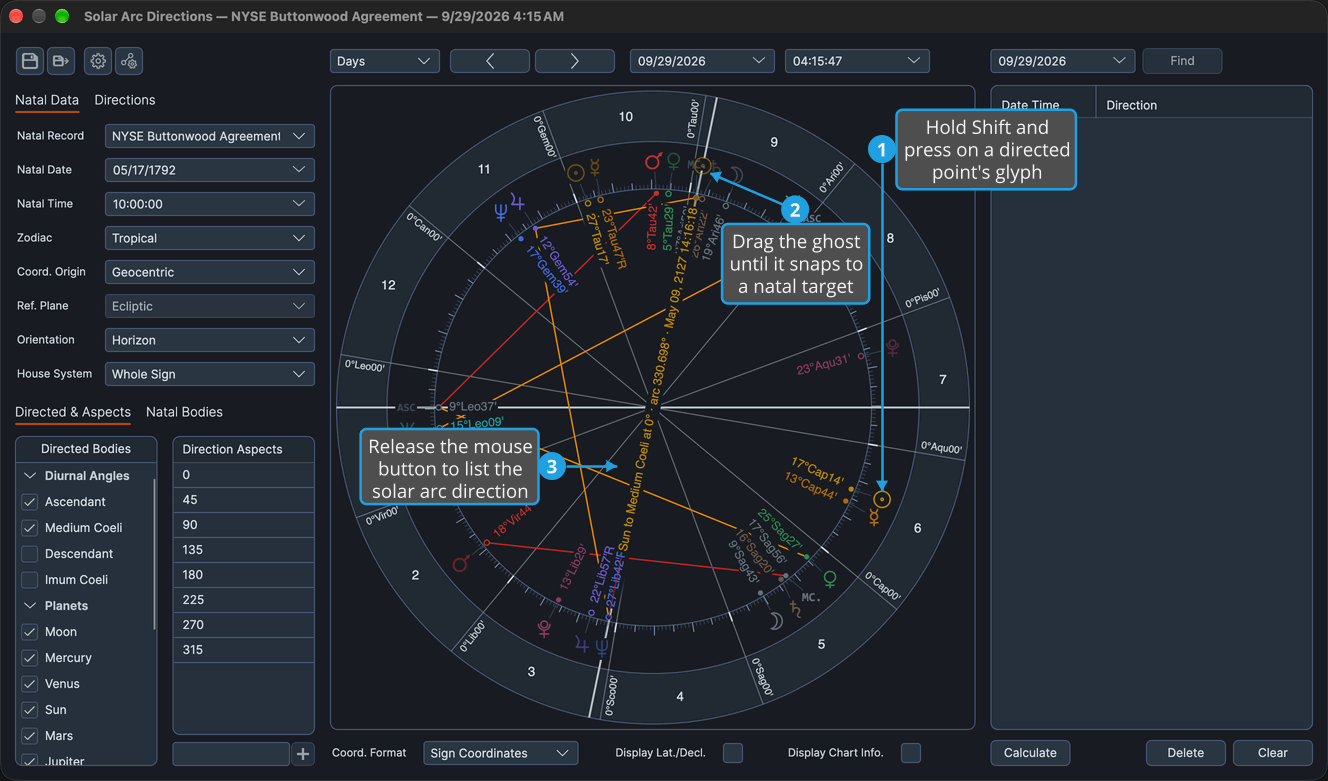Switch to the Natal Bodies tab
Screen dimensions: 1328x781
(x=184, y=412)
